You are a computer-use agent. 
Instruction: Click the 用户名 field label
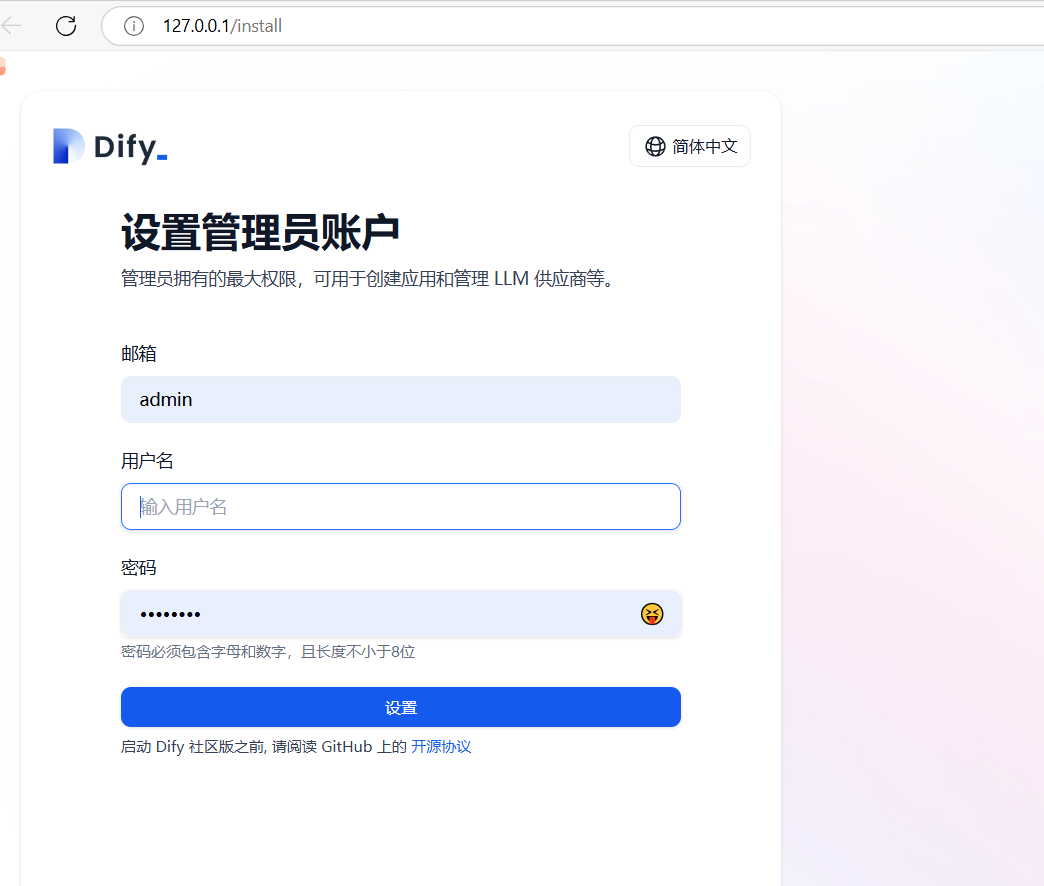[147, 461]
